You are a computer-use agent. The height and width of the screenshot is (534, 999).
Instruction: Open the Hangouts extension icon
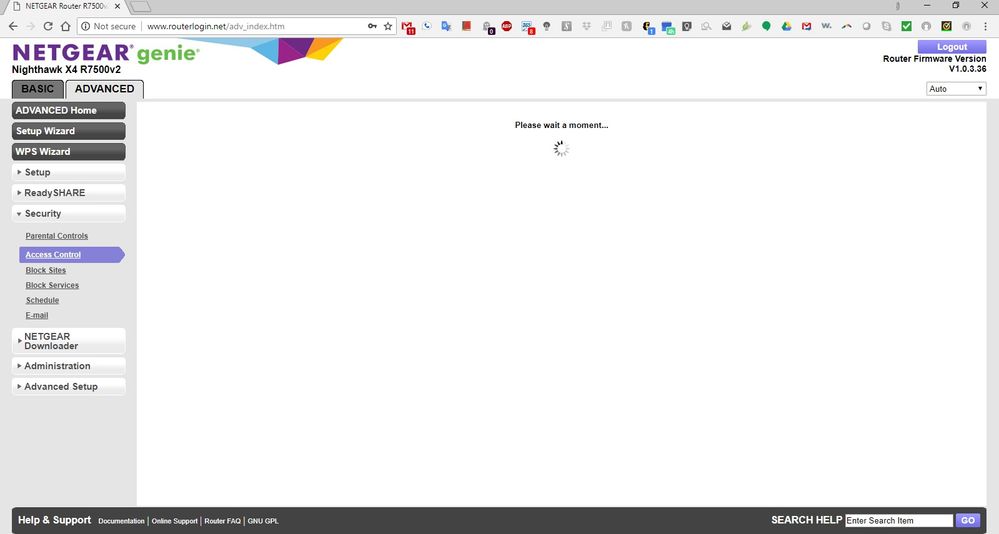pyautogui.click(x=766, y=26)
